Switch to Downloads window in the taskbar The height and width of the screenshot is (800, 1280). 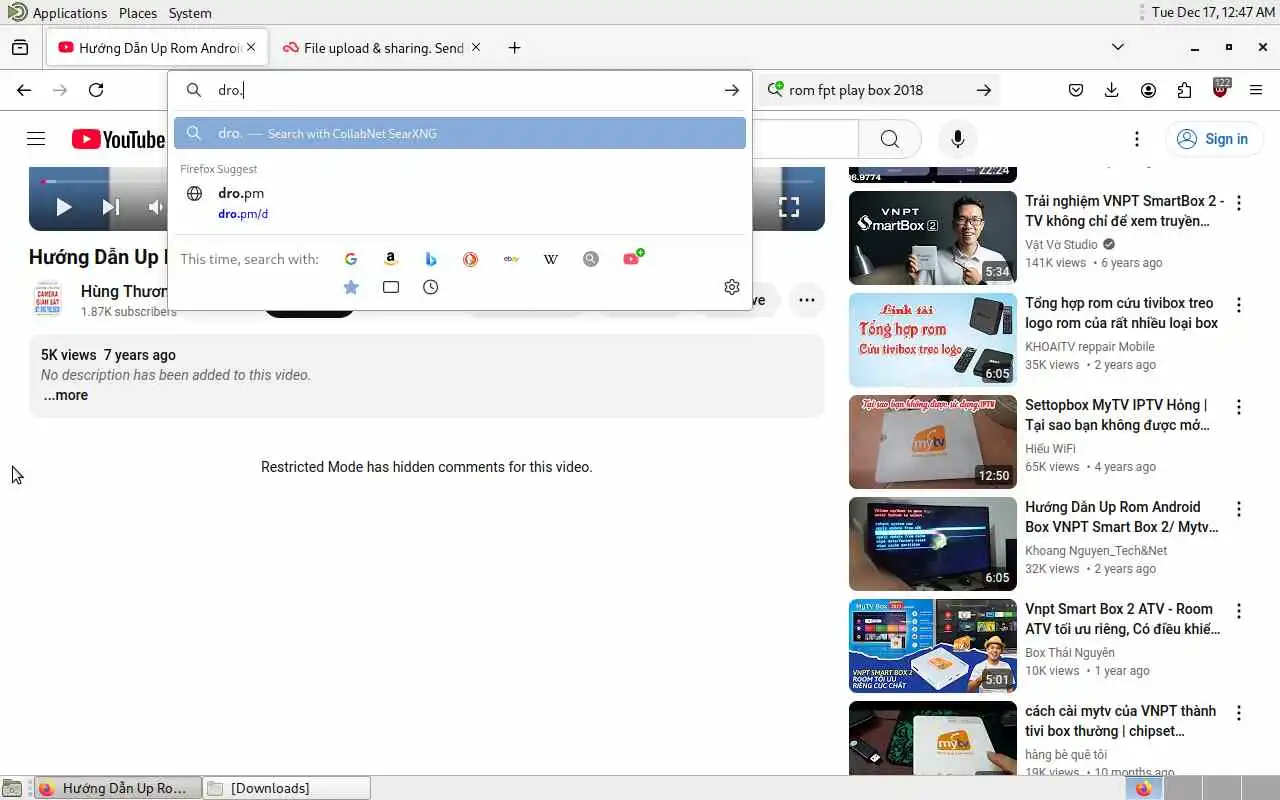287,788
